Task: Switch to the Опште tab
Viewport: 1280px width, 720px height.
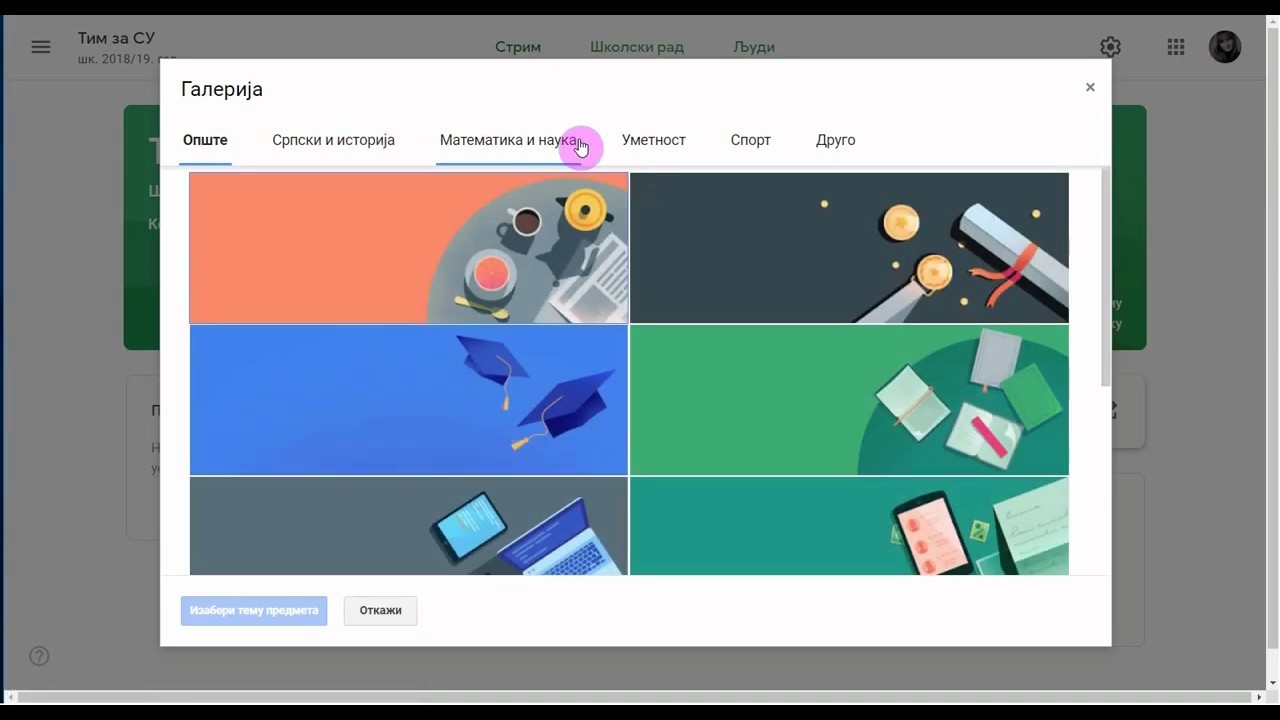Action: [205, 140]
